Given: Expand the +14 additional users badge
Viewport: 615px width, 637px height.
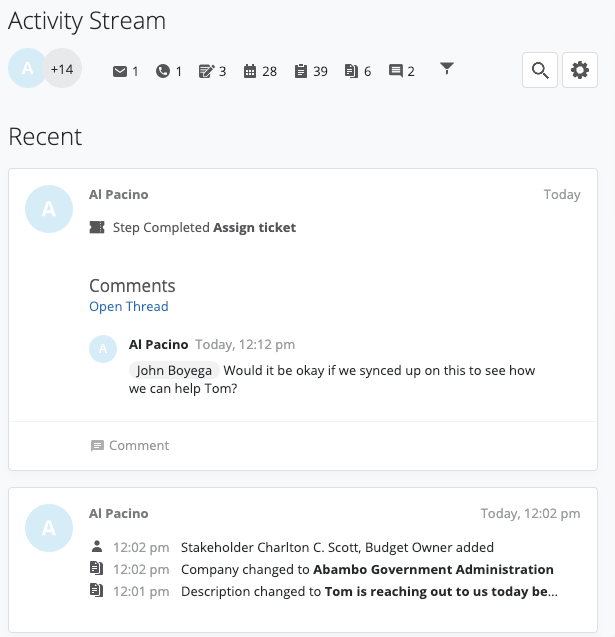Looking at the screenshot, I should coord(63,69).
